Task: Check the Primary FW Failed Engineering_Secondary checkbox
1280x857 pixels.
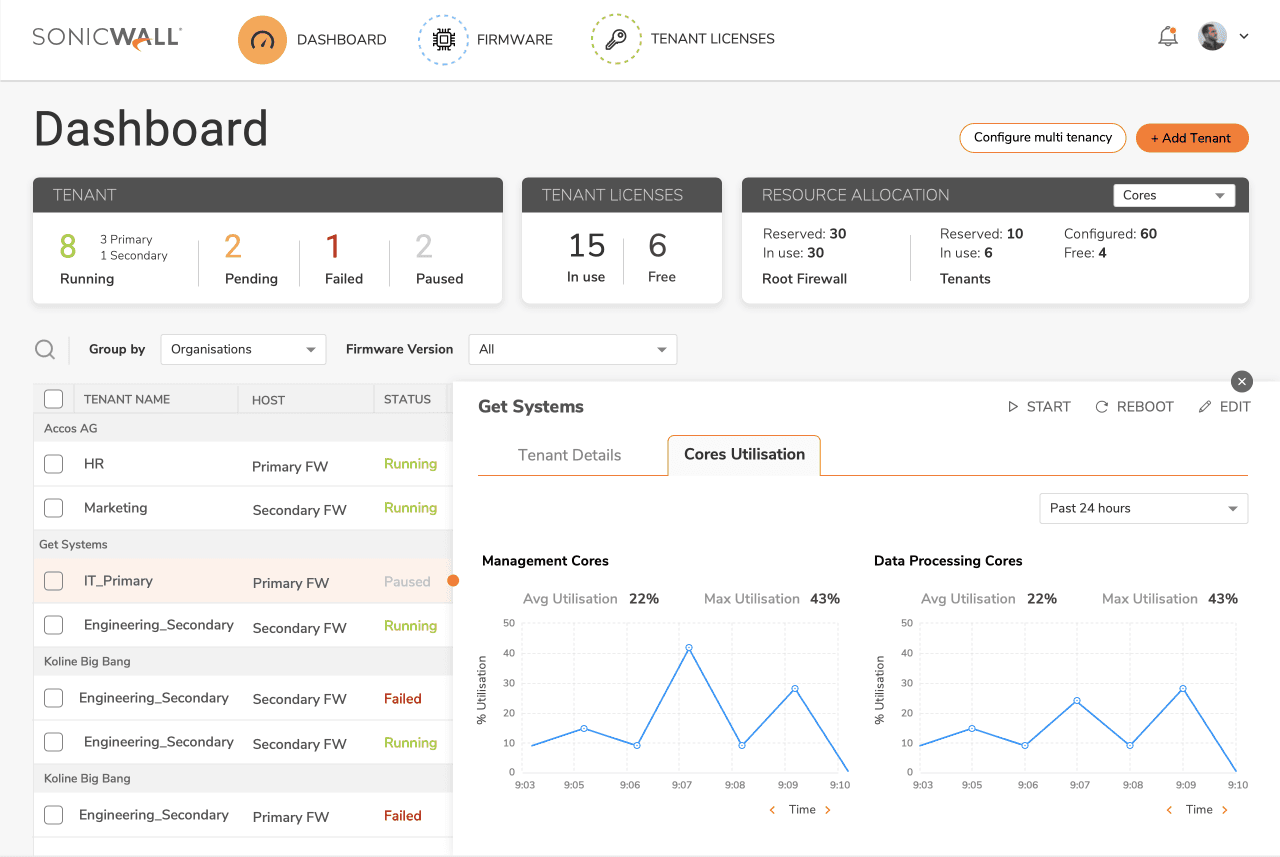Action: (x=54, y=815)
